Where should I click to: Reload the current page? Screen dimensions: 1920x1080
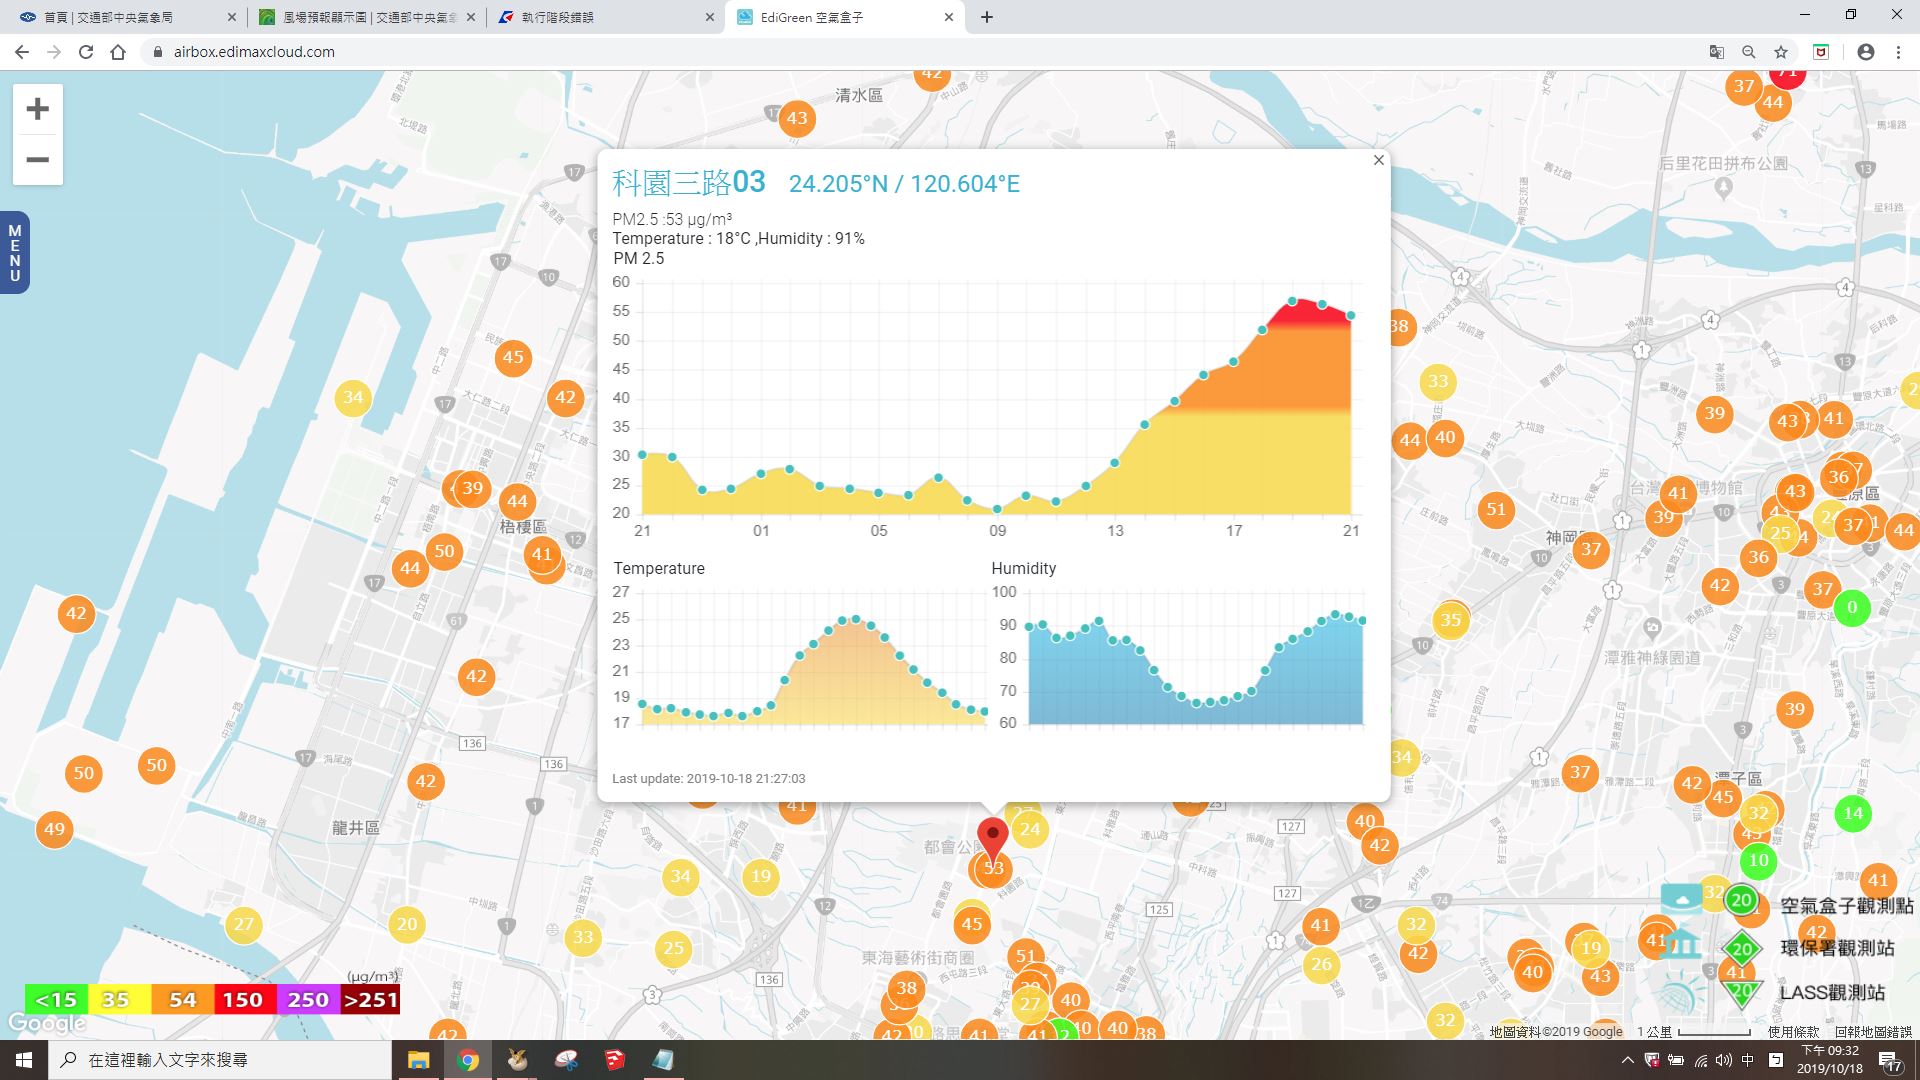(x=86, y=52)
